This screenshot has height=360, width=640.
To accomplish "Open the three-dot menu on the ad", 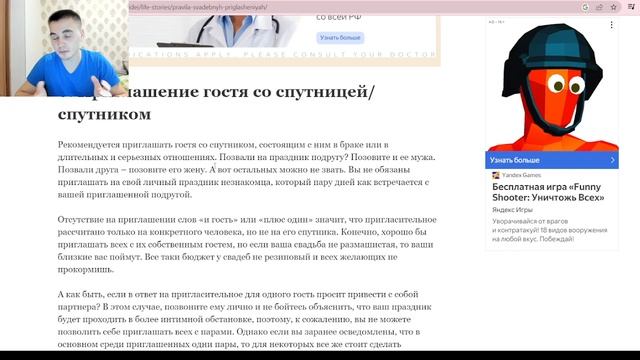I will click(611, 25).
